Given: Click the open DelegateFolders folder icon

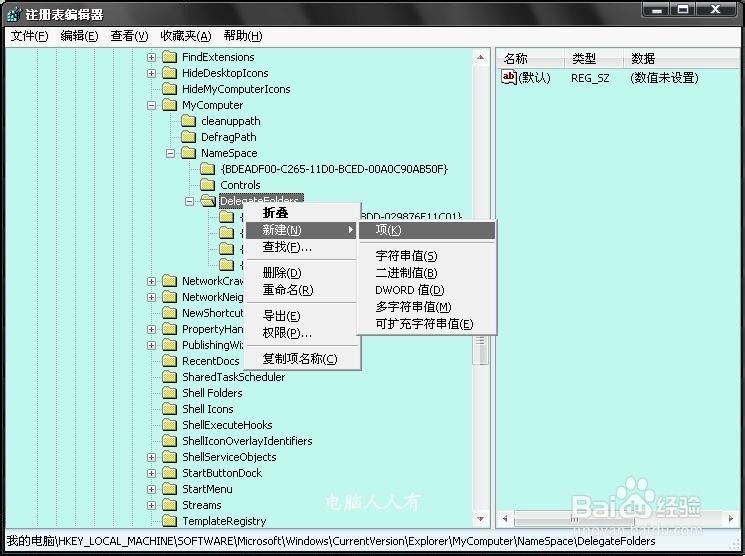Looking at the screenshot, I should point(208,201).
